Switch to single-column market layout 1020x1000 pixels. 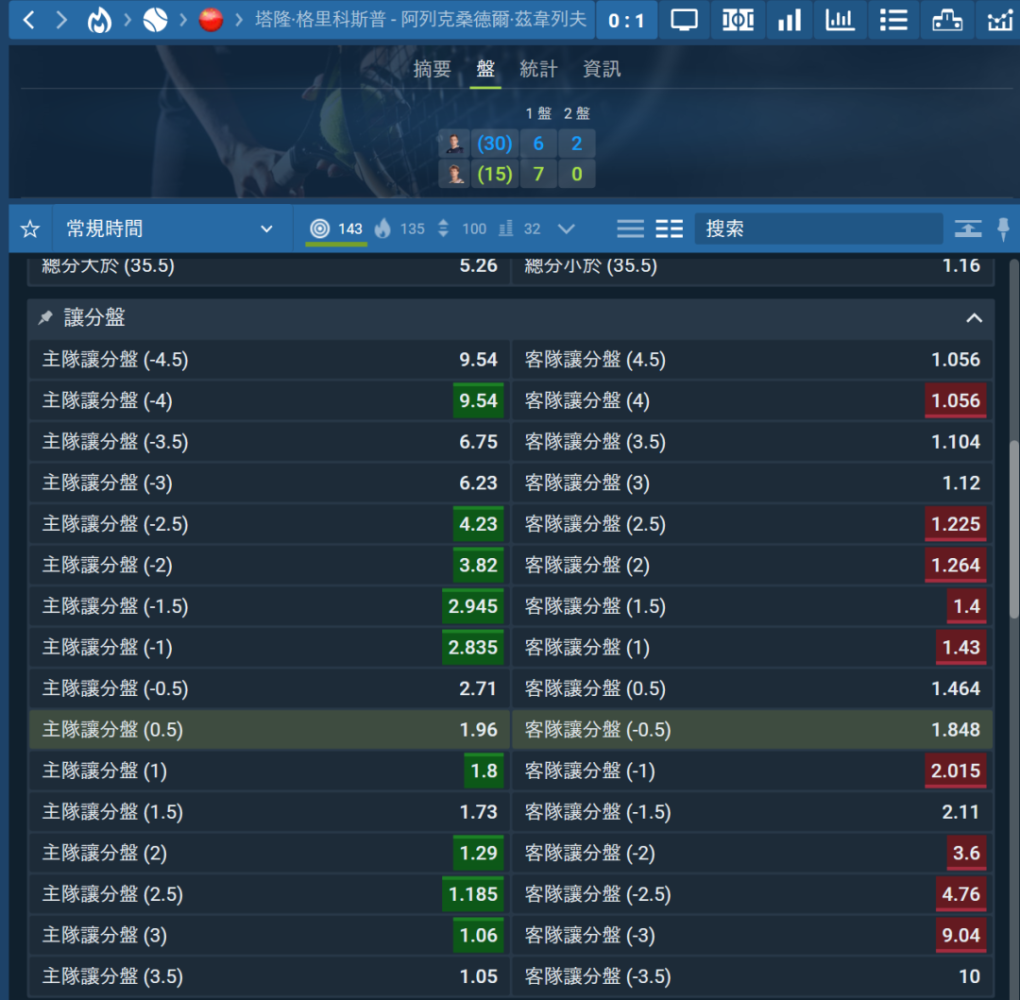coord(630,229)
